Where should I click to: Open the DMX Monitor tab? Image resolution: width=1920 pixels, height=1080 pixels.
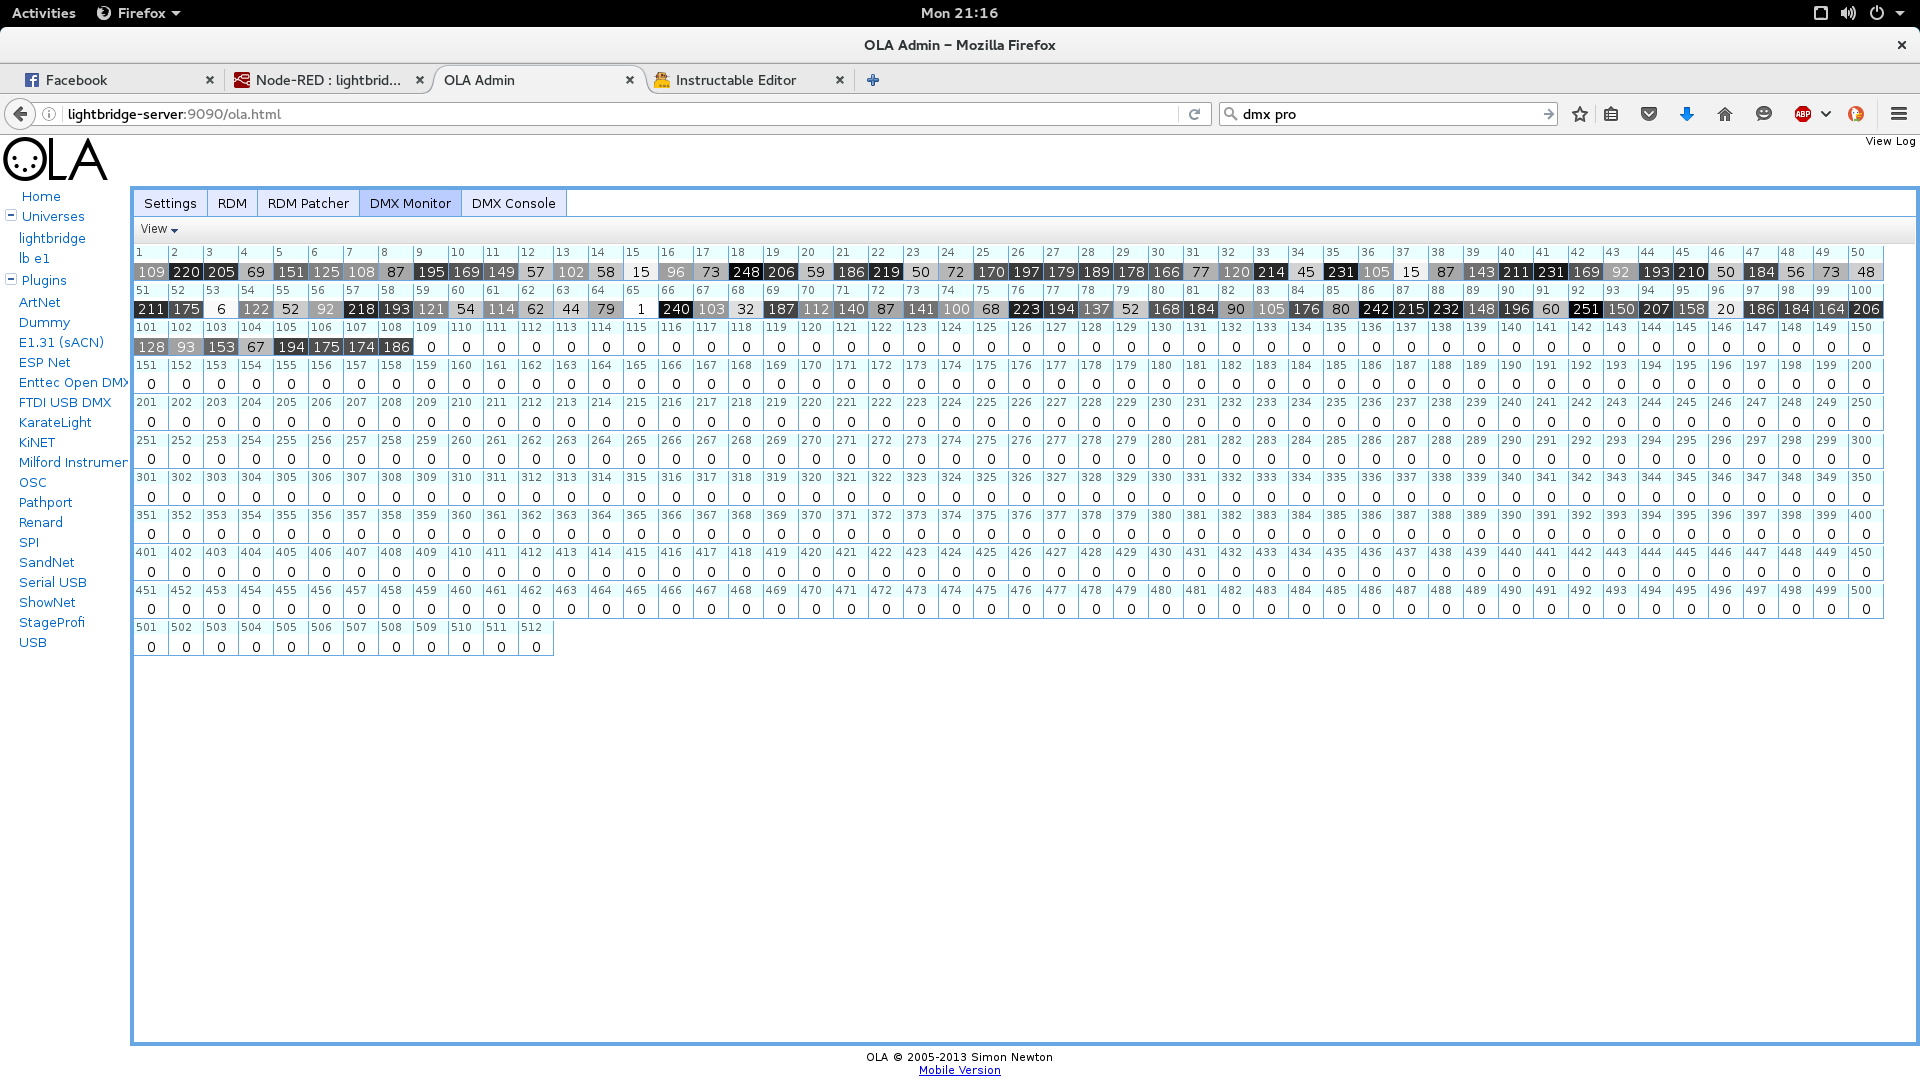[409, 203]
